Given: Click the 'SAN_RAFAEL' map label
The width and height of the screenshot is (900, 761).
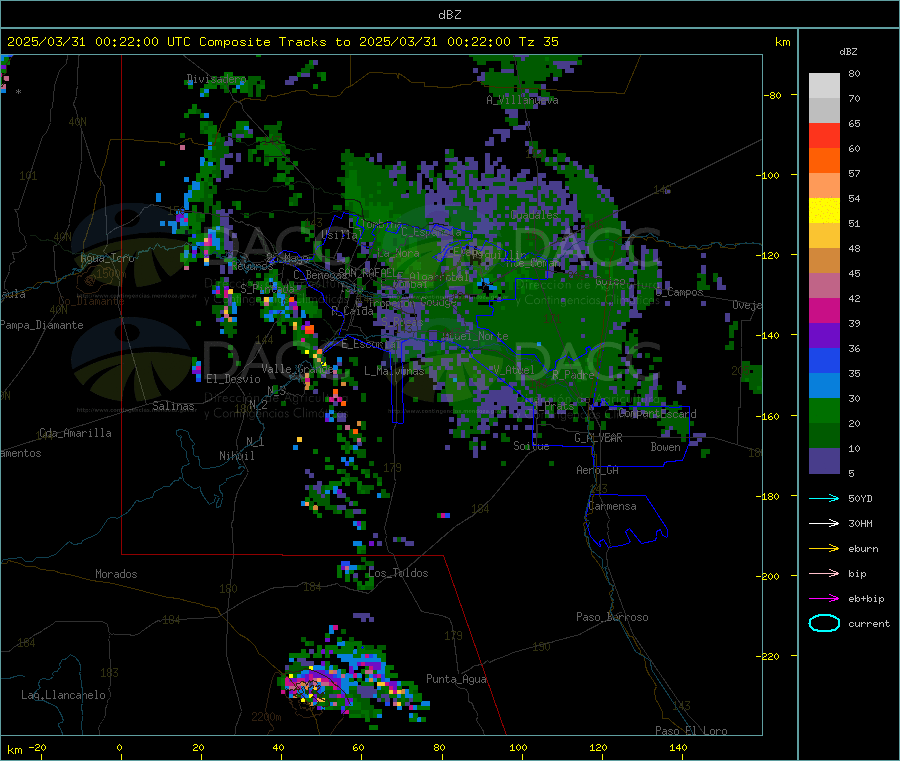Looking at the screenshot, I should coord(367,272).
